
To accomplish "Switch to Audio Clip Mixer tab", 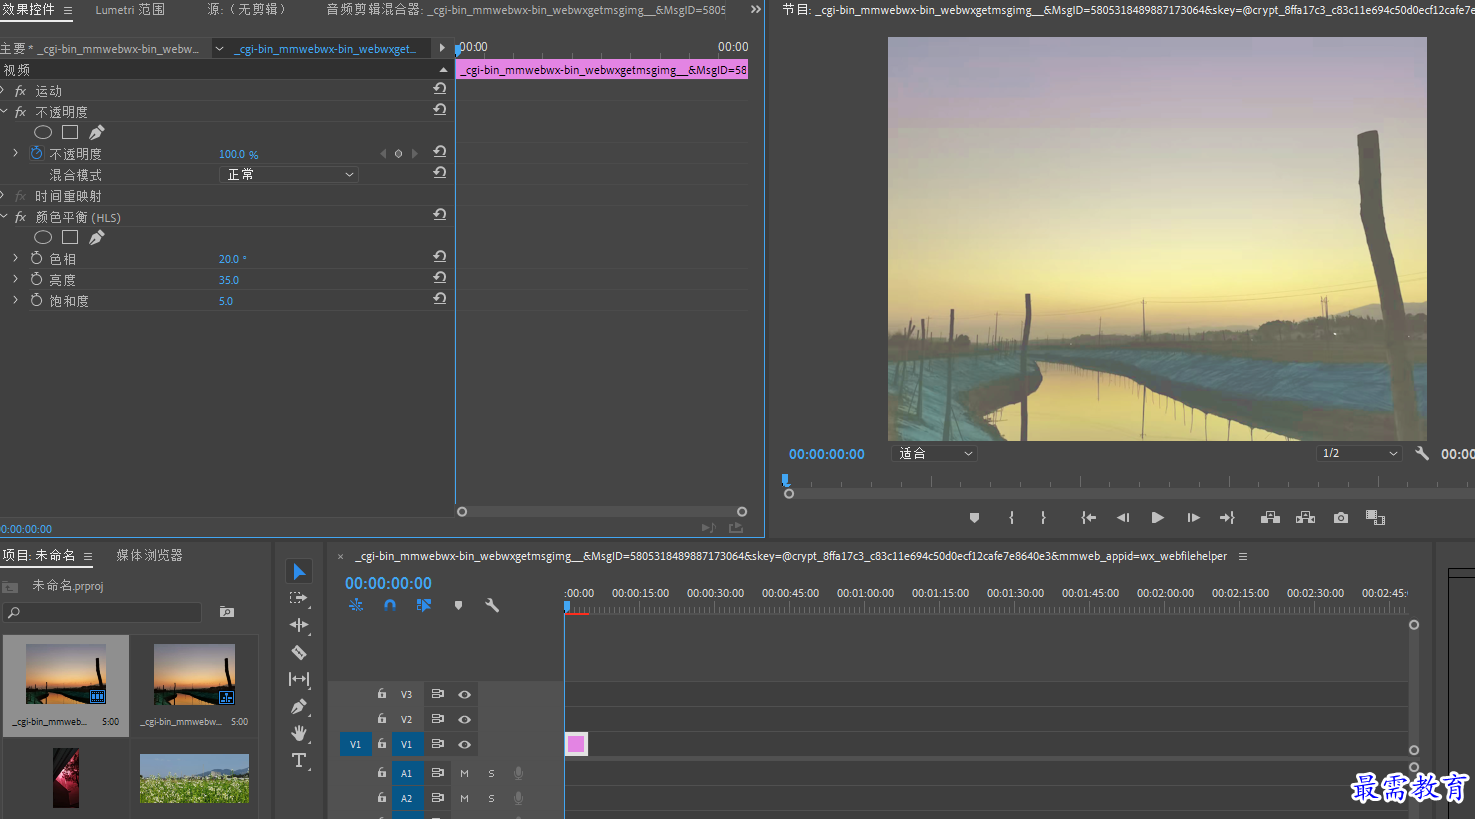I will click(526, 9).
